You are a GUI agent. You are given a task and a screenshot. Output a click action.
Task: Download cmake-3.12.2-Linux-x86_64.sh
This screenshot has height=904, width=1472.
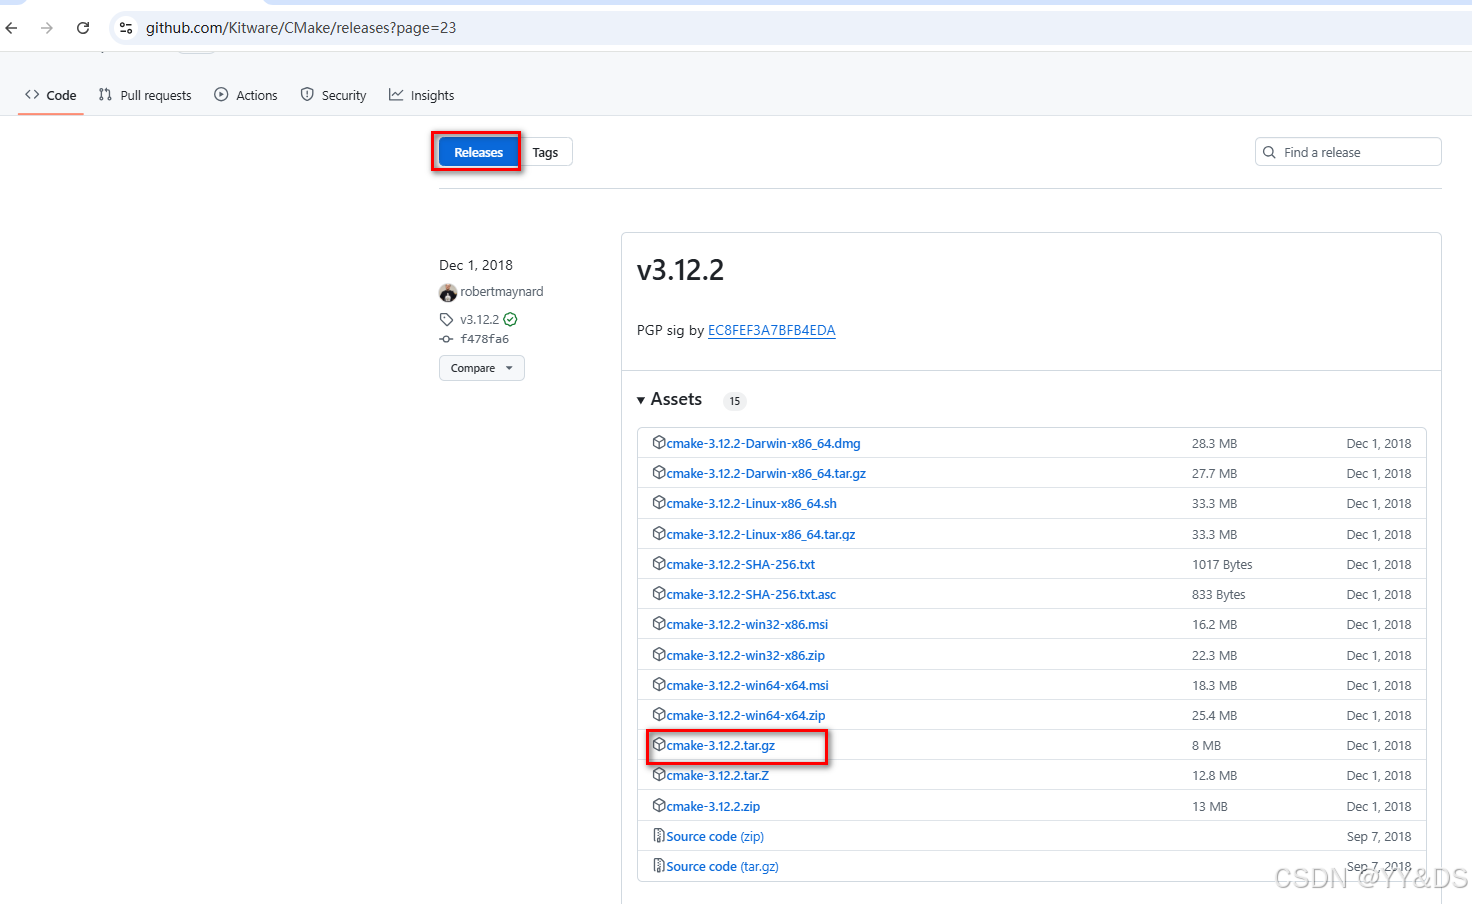751,503
